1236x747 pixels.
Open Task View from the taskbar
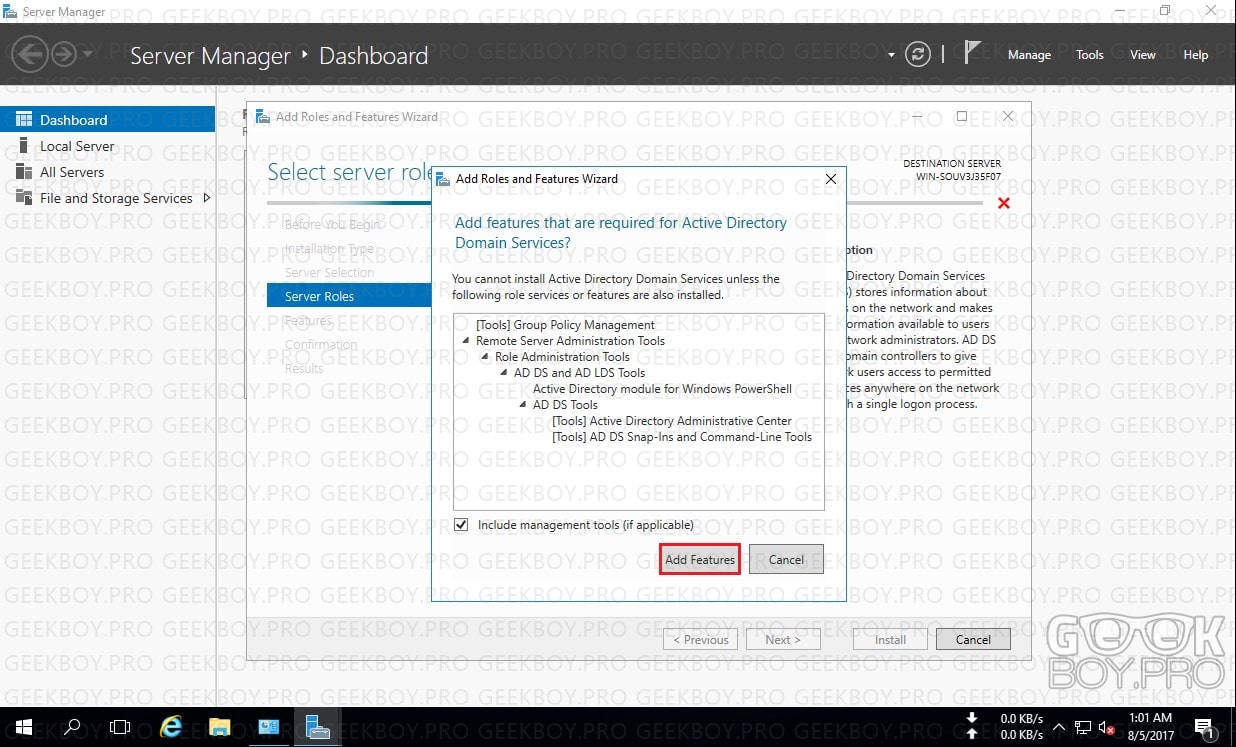(x=120, y=727)
